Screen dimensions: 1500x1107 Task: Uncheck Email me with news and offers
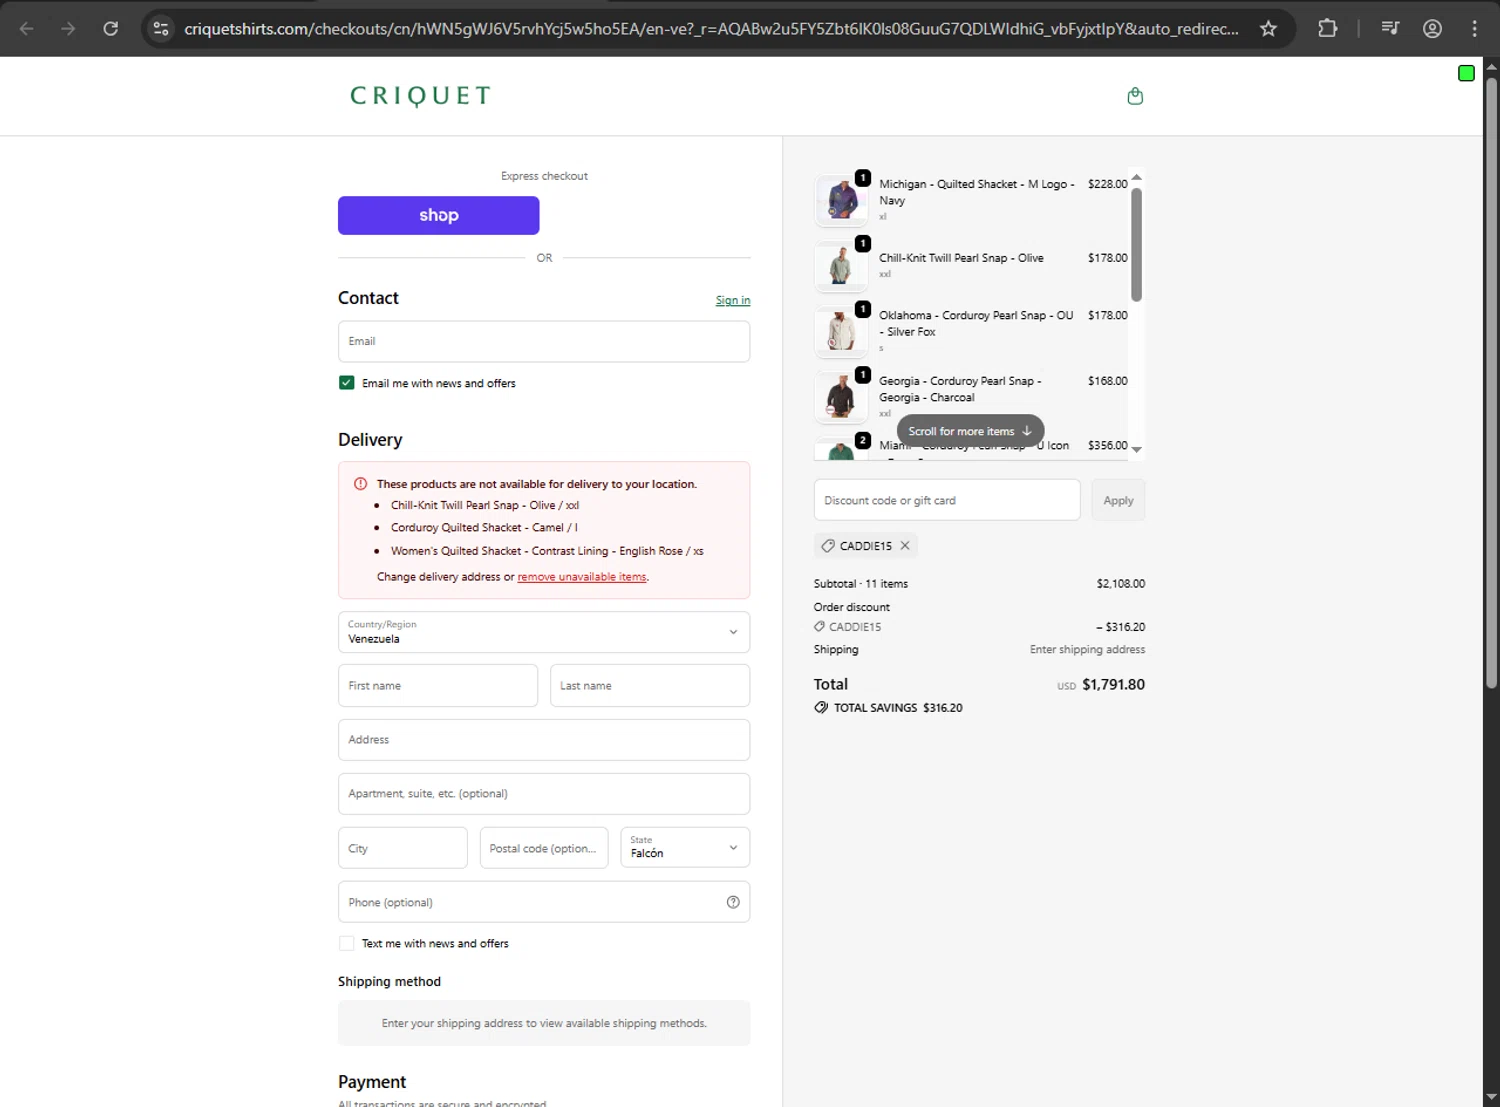(347, 383)
